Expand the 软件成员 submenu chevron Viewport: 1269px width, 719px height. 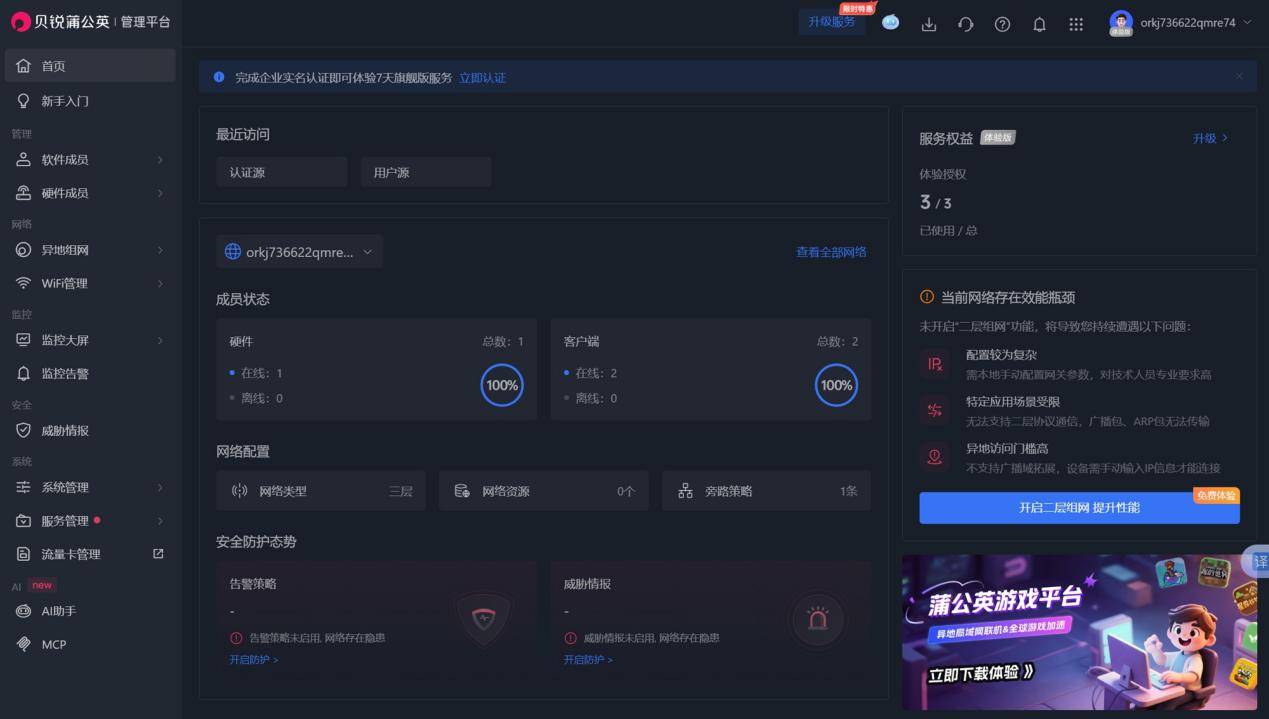pyautogui.click(x=160, y=160)
